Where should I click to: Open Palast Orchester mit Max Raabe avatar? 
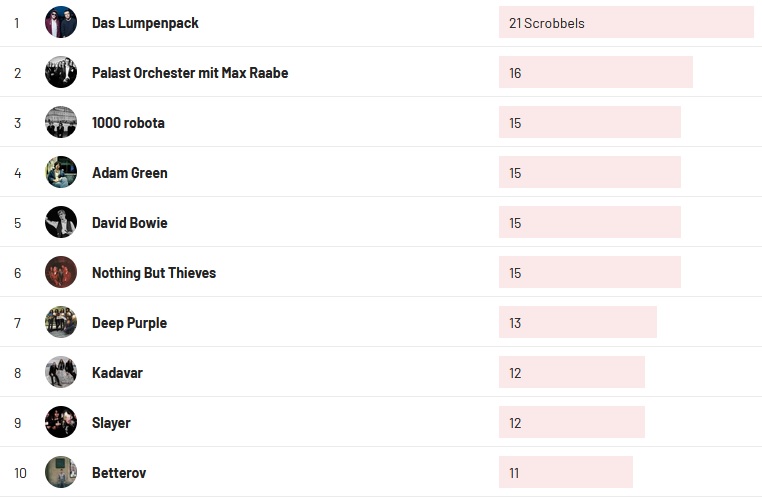(61, 72)
